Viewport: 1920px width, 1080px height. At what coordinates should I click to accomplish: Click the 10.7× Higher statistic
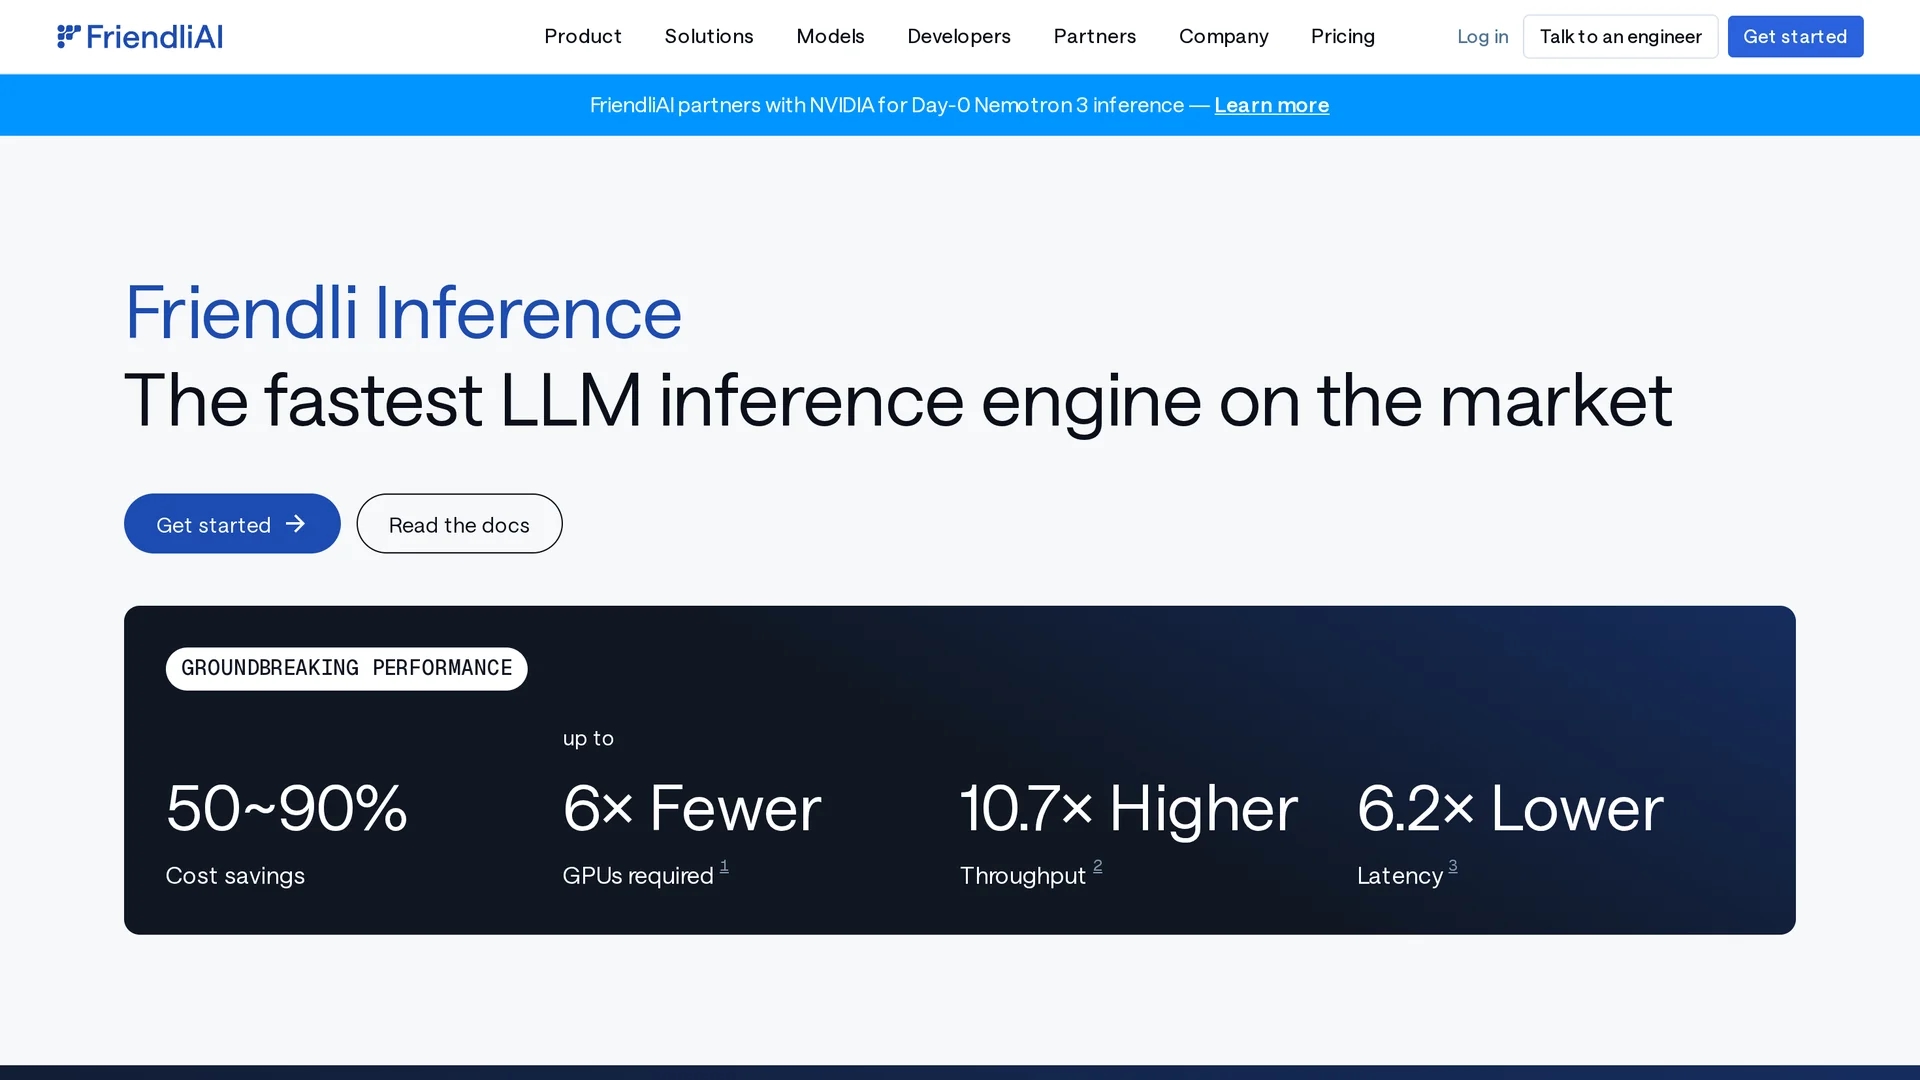point(1129,808)
